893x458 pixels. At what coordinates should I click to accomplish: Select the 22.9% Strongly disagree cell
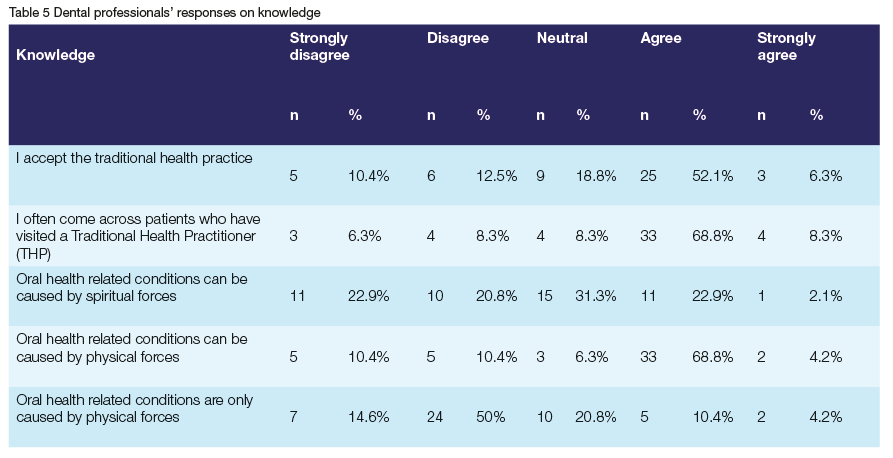click(368, 297)
